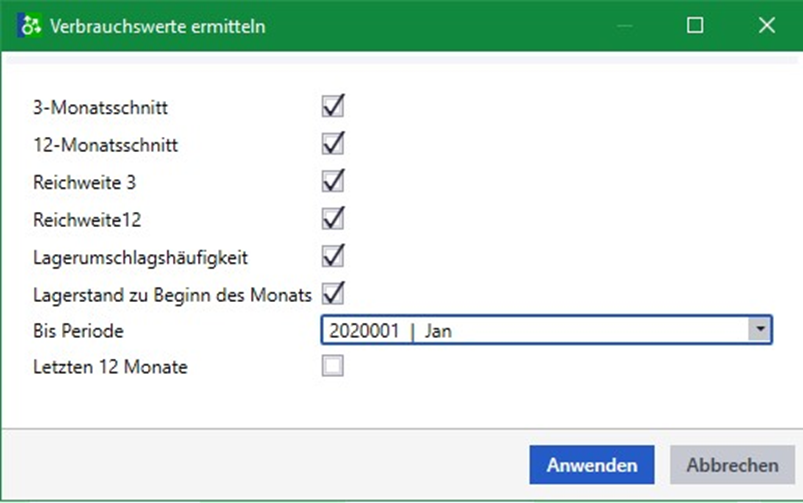Toggle the Lagerumschlagshäufigkeit checkbox
803x503 pixels.
[333, 256]
